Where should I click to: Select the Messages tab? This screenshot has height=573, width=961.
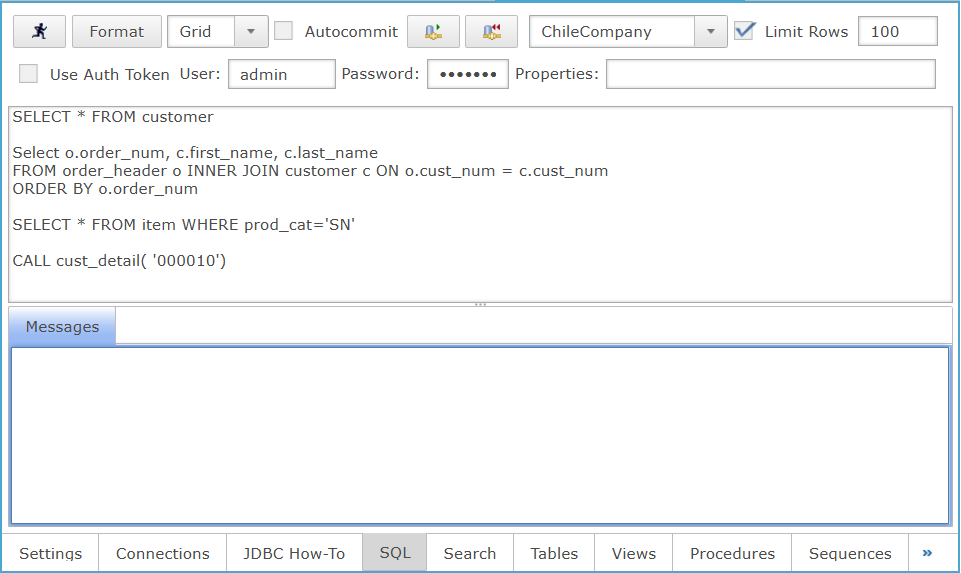pyautogui.click(x=62, y=327)
